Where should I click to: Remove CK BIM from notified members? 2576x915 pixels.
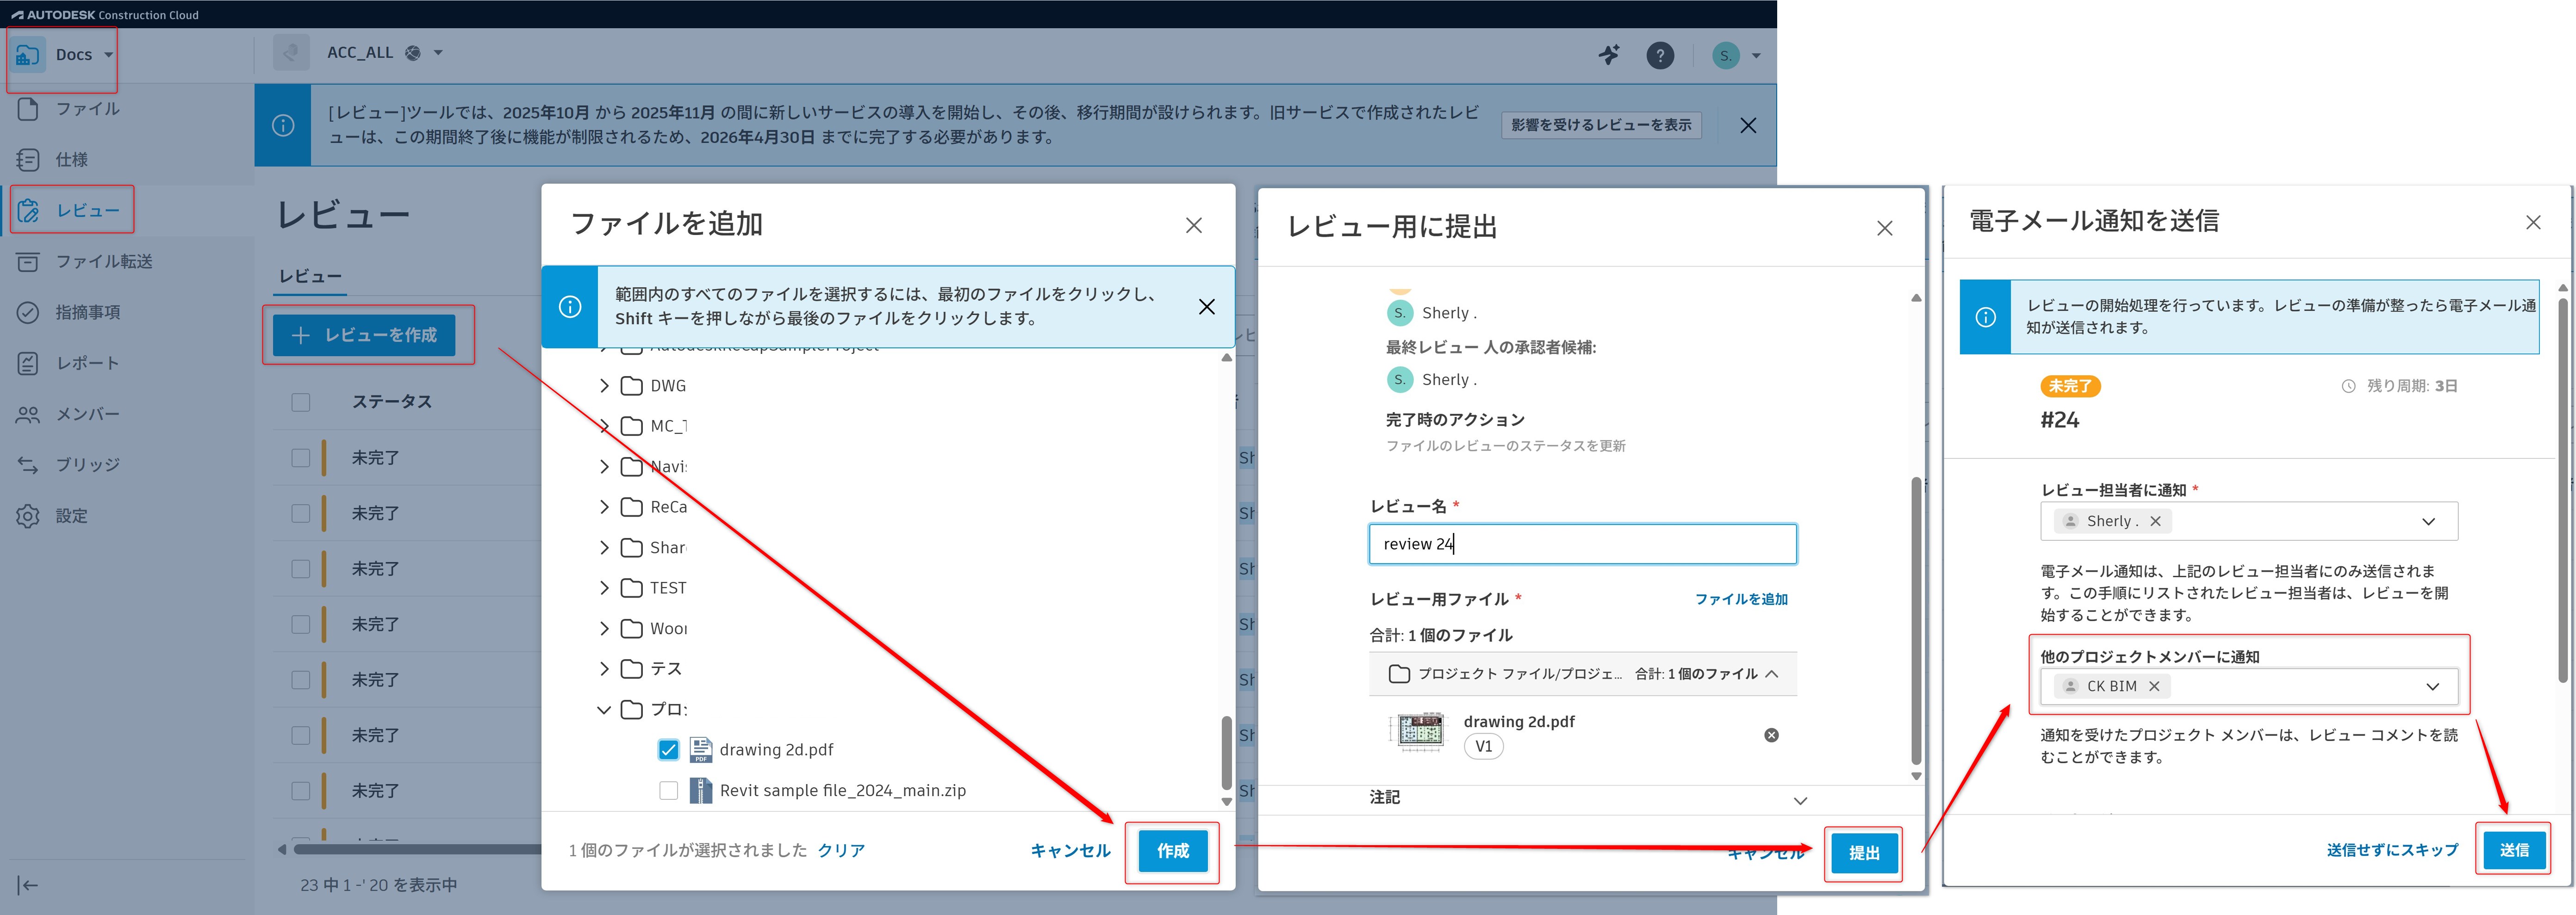tap(2154, 687)
